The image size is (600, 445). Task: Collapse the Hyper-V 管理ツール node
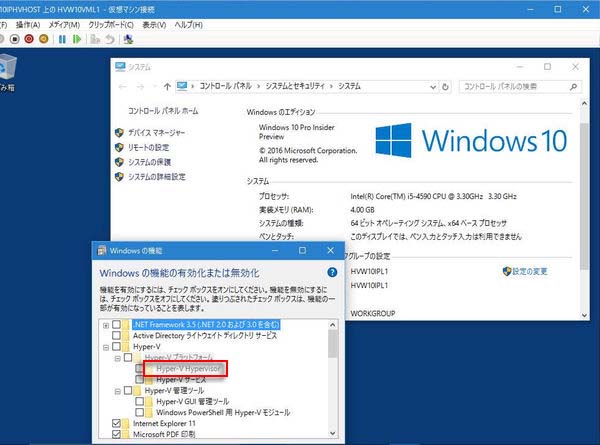(x=118, y=391)
